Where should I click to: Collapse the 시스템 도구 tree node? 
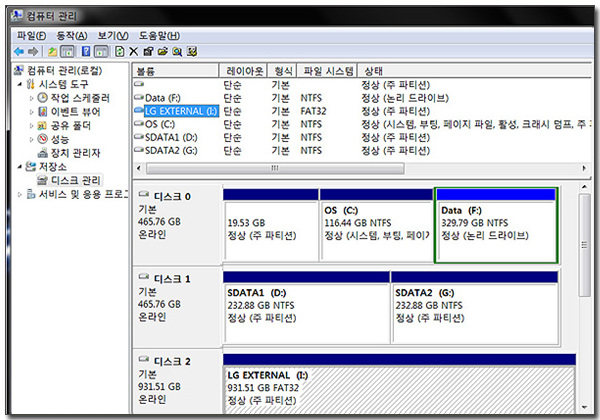coord(20,84)
